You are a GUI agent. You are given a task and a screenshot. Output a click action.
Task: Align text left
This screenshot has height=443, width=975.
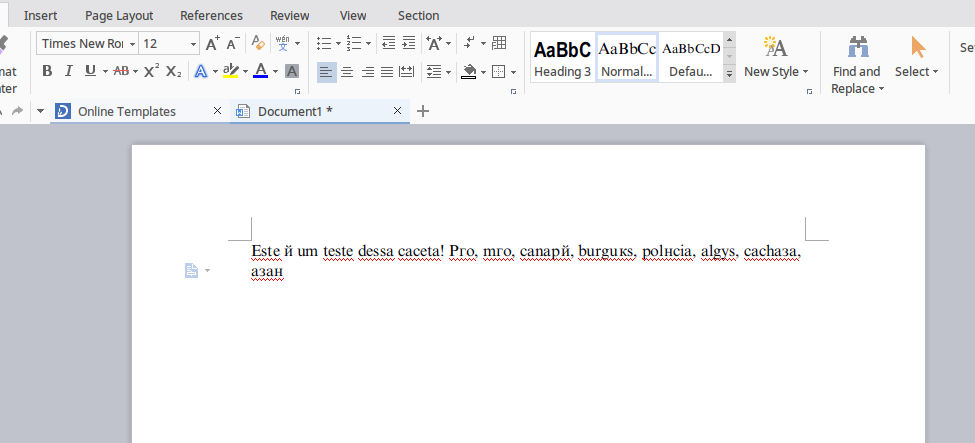point(326,72)
